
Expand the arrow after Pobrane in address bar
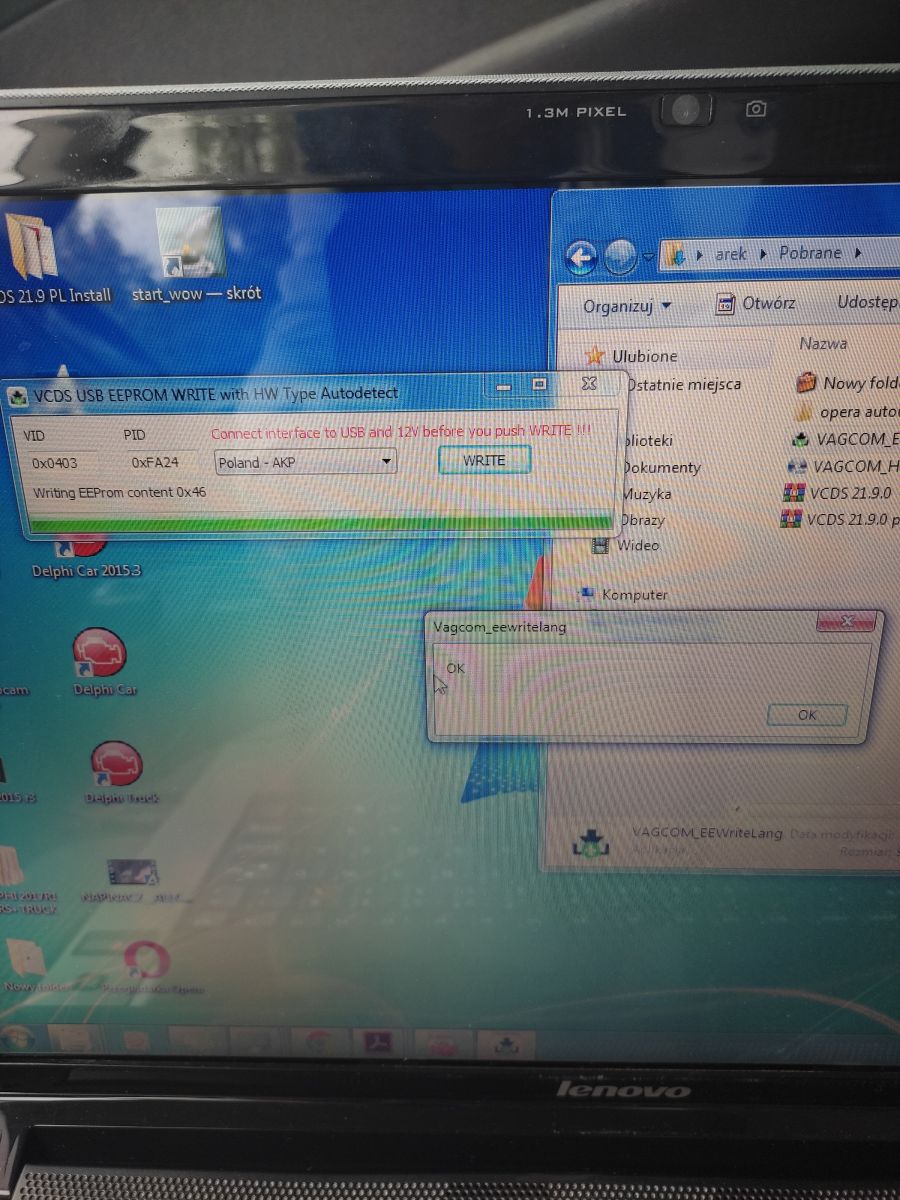tap(858, 254)
